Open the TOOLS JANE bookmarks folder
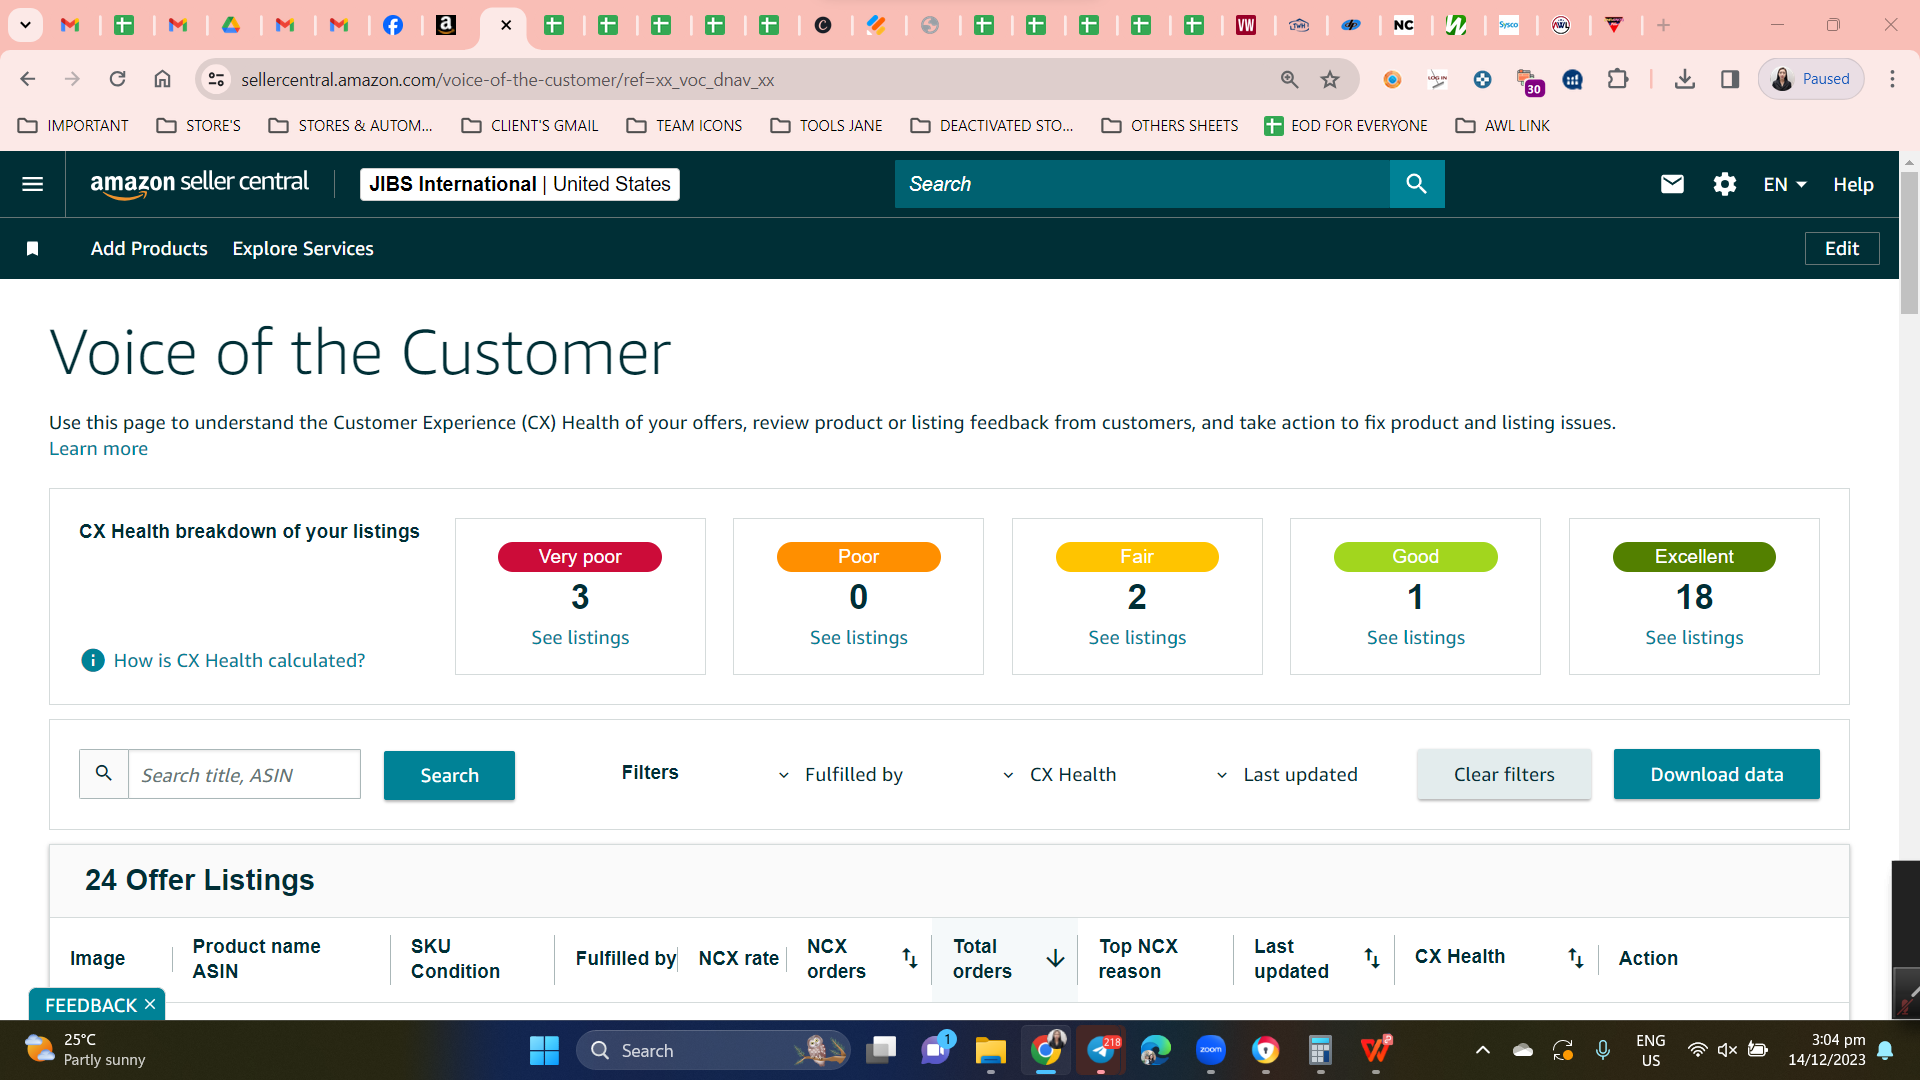The image size is (1920, 1080). click(x=827, y=126)
